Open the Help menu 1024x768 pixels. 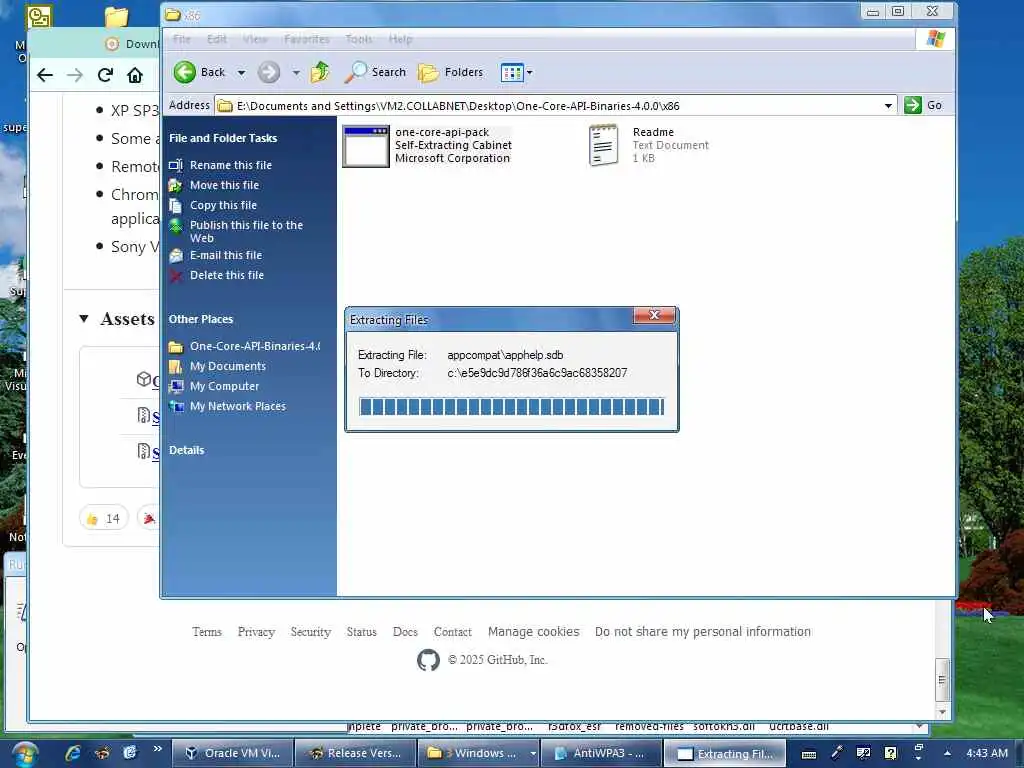[x=400, y=39]
